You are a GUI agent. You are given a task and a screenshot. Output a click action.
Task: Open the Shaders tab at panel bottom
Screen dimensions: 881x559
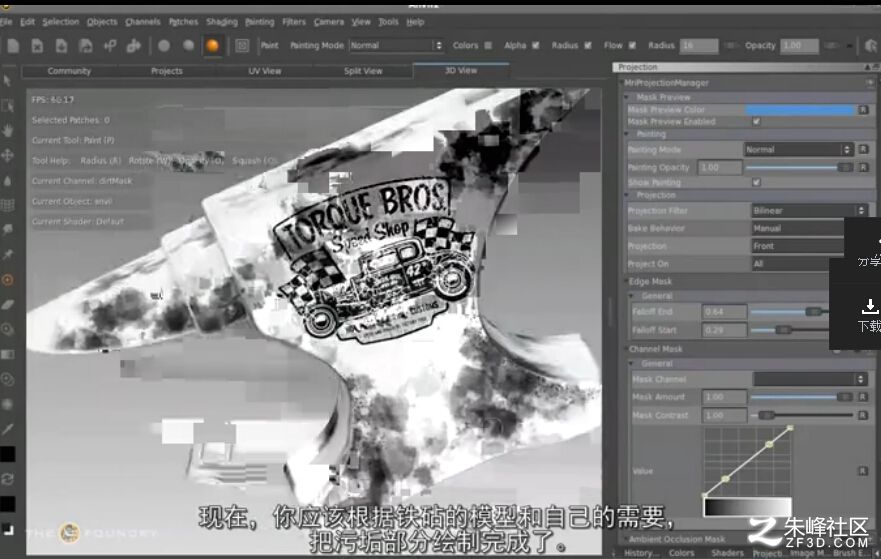click(727, 553)
